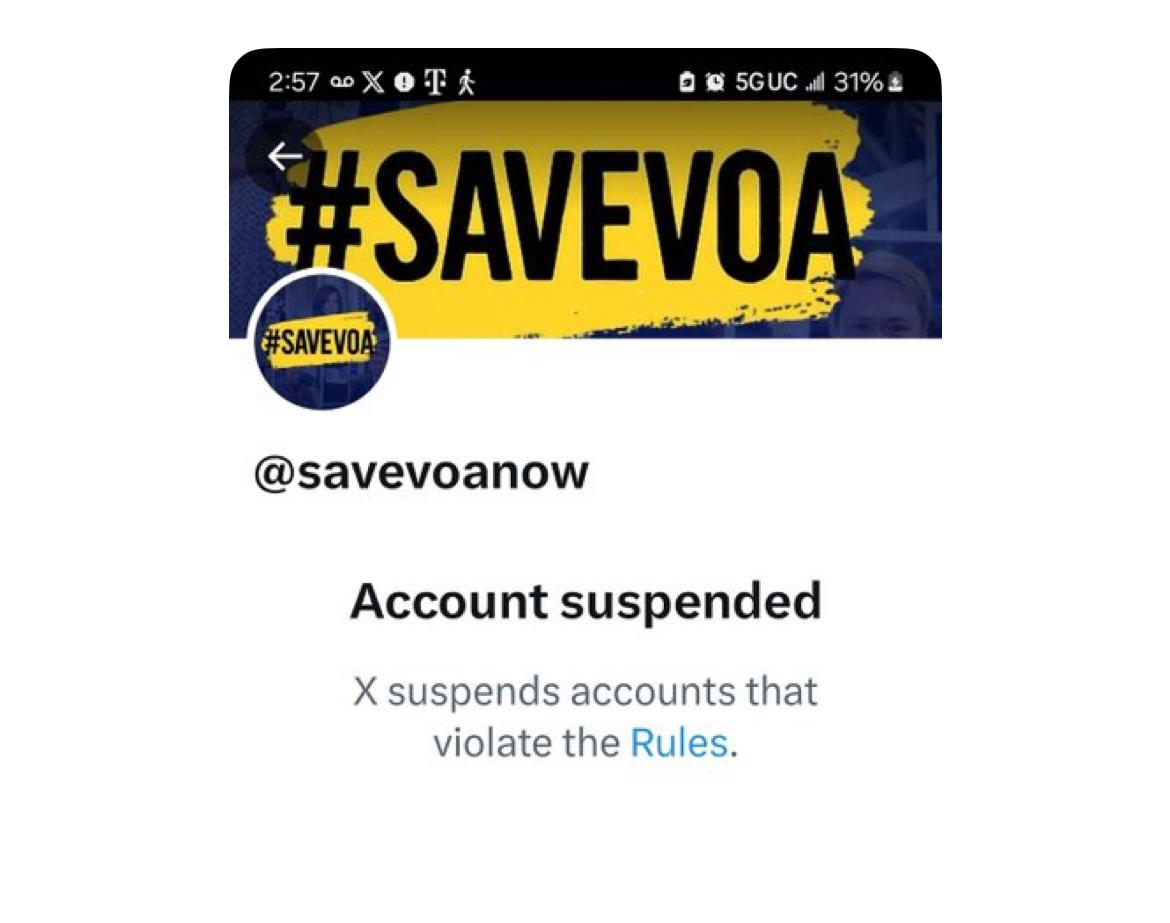
Task: Tap the 5G UC network indicator
Action: [766, 82]
